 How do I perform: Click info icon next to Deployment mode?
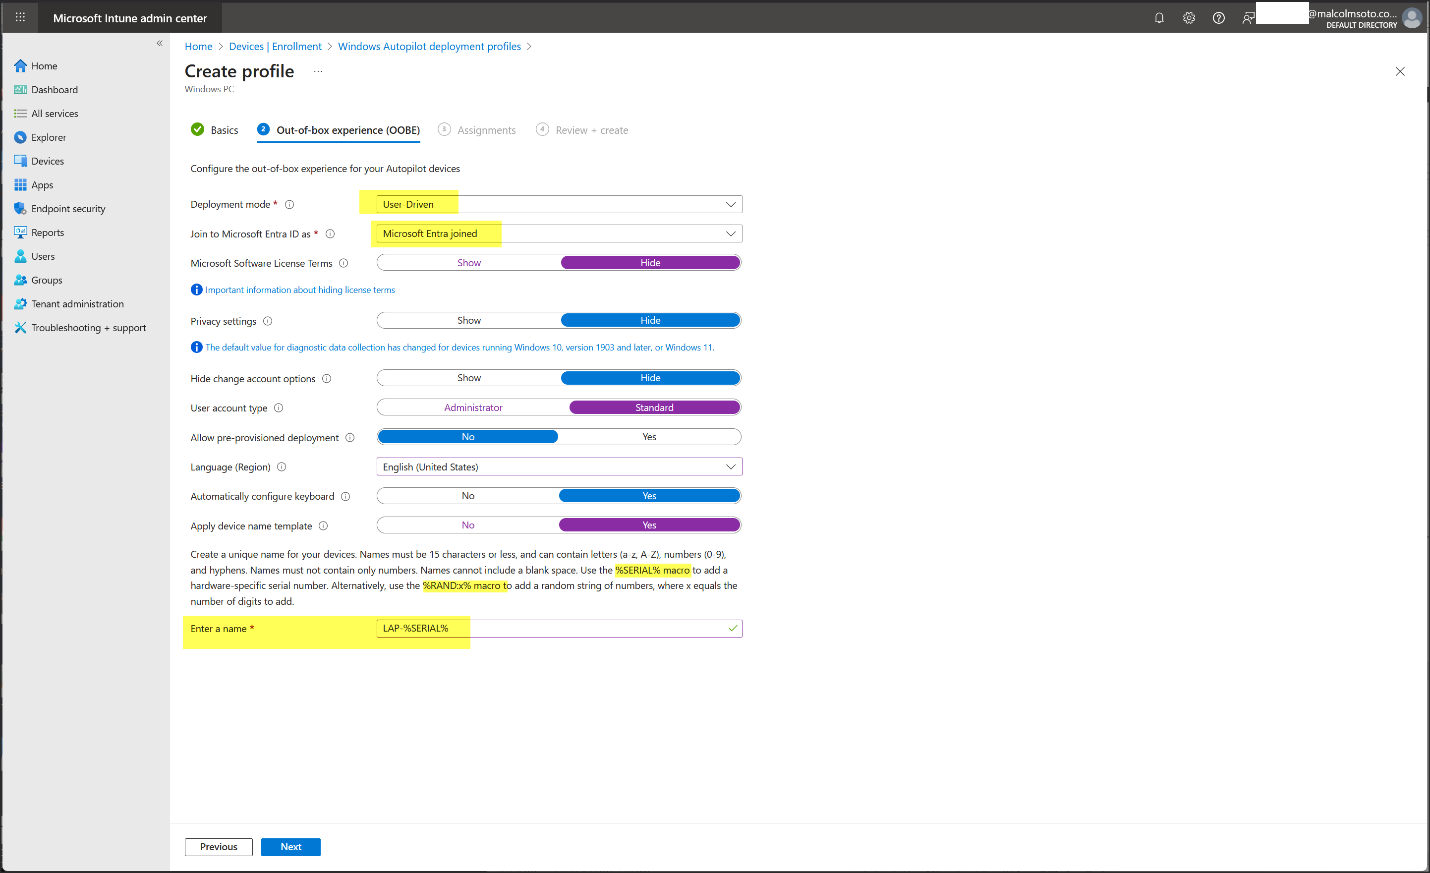[x=290, y=205]
